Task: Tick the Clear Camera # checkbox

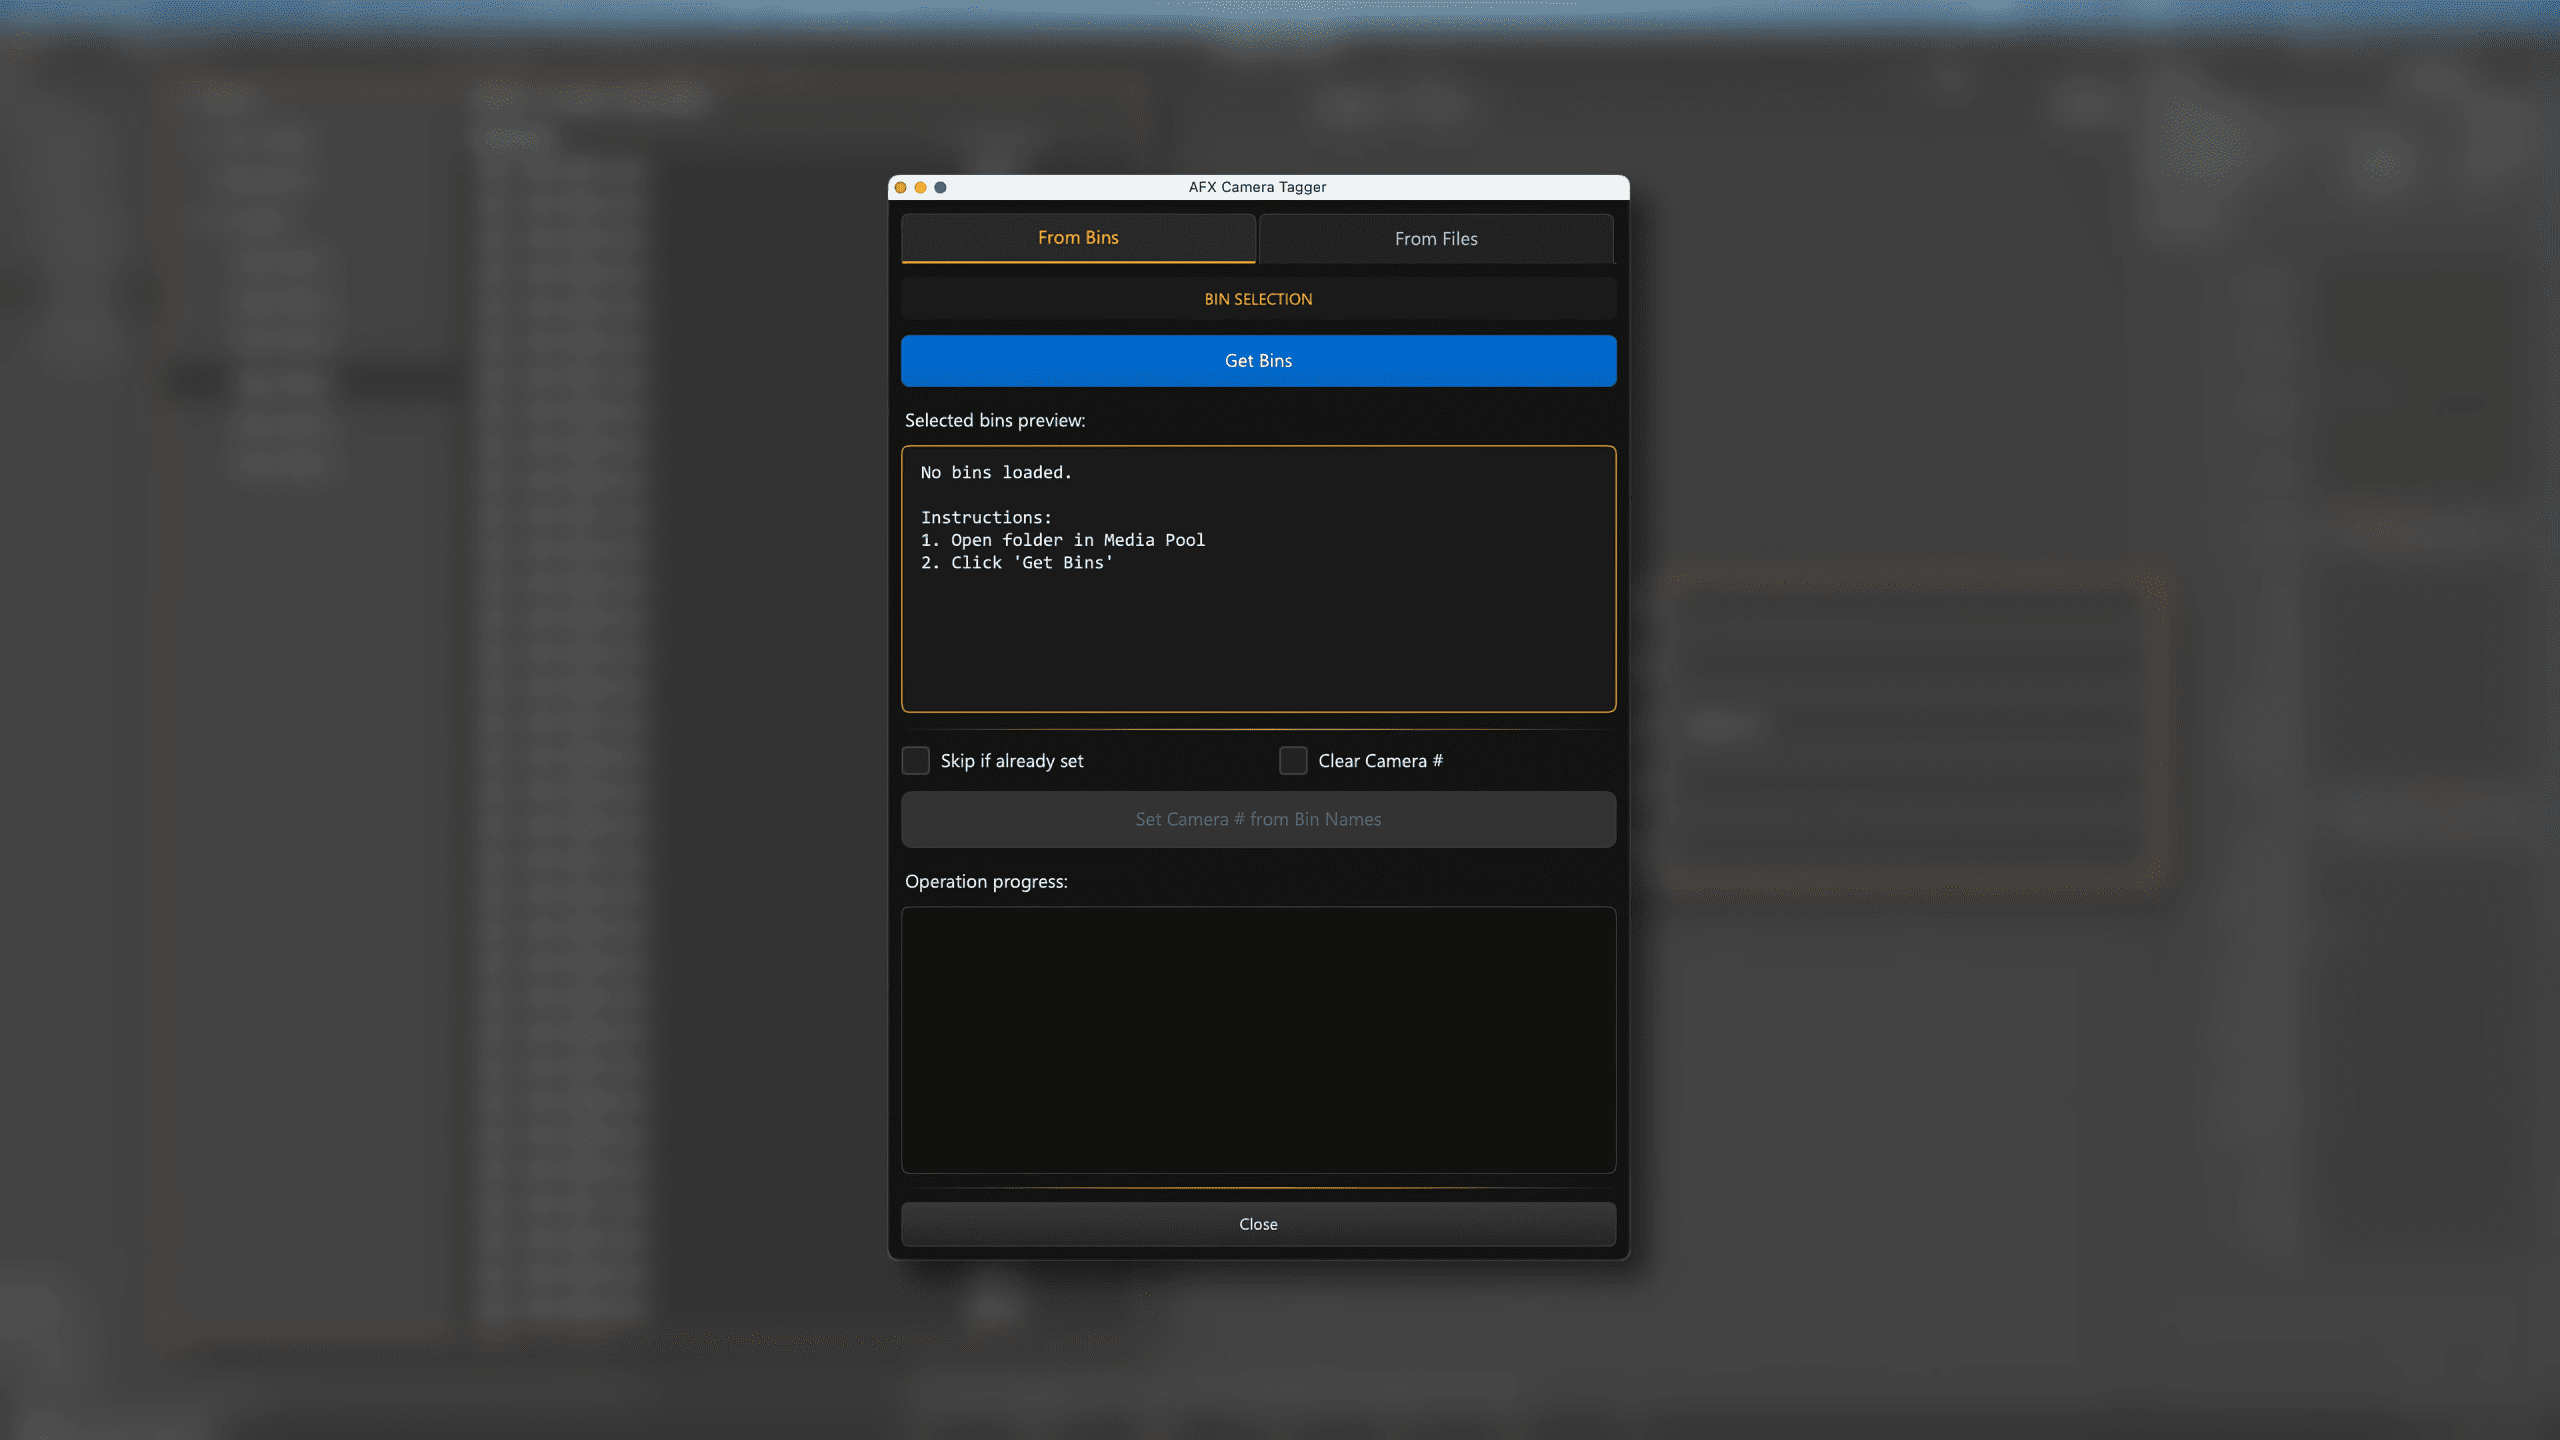Action: point(1293,761)
